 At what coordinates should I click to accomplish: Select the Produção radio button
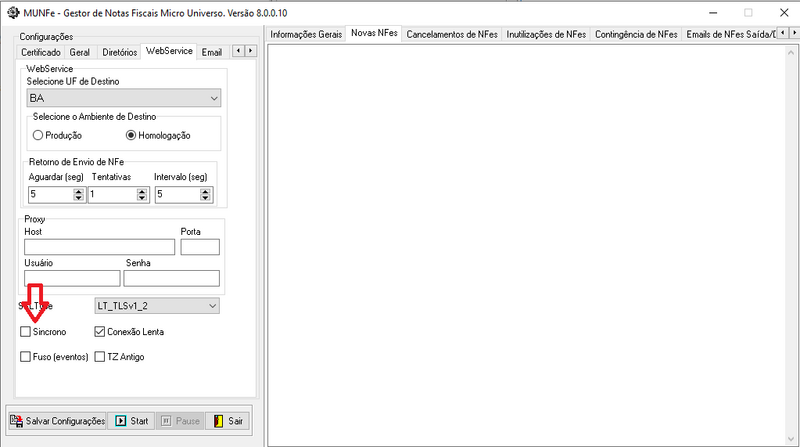[39, 135]
